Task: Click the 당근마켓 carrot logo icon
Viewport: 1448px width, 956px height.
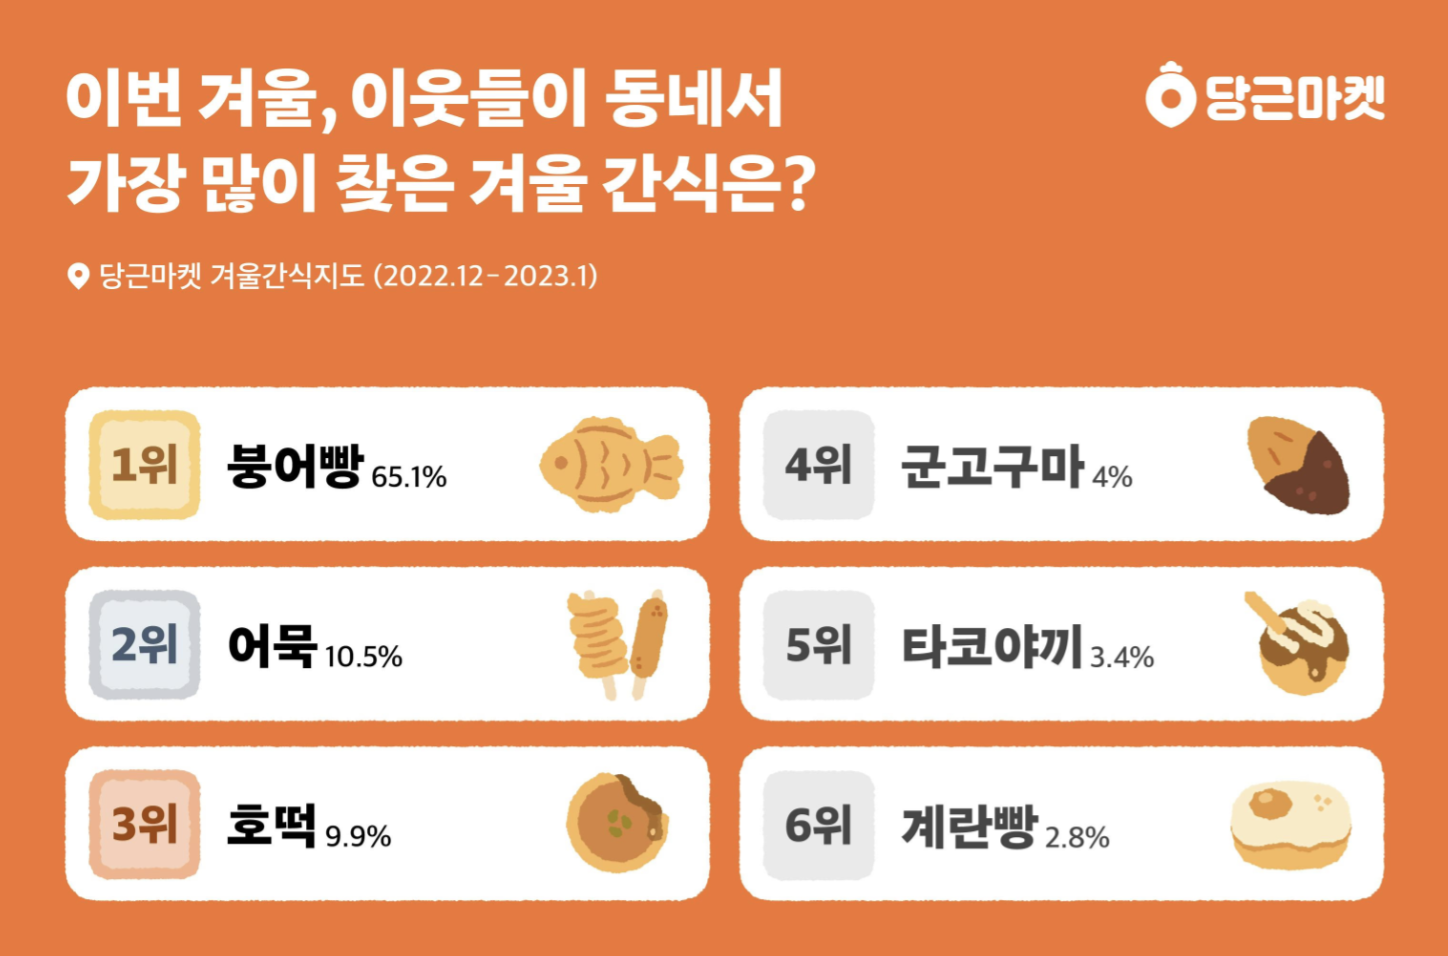Action: pos(1170,95)
